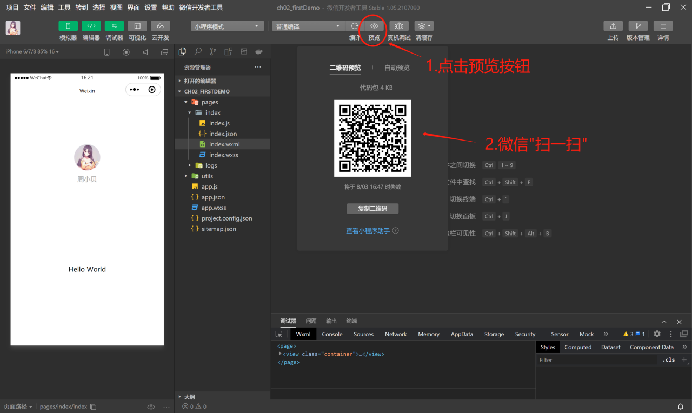The image size is (693, 414).
Task: Click the simulator capsule menu dots
Action: 134,90
